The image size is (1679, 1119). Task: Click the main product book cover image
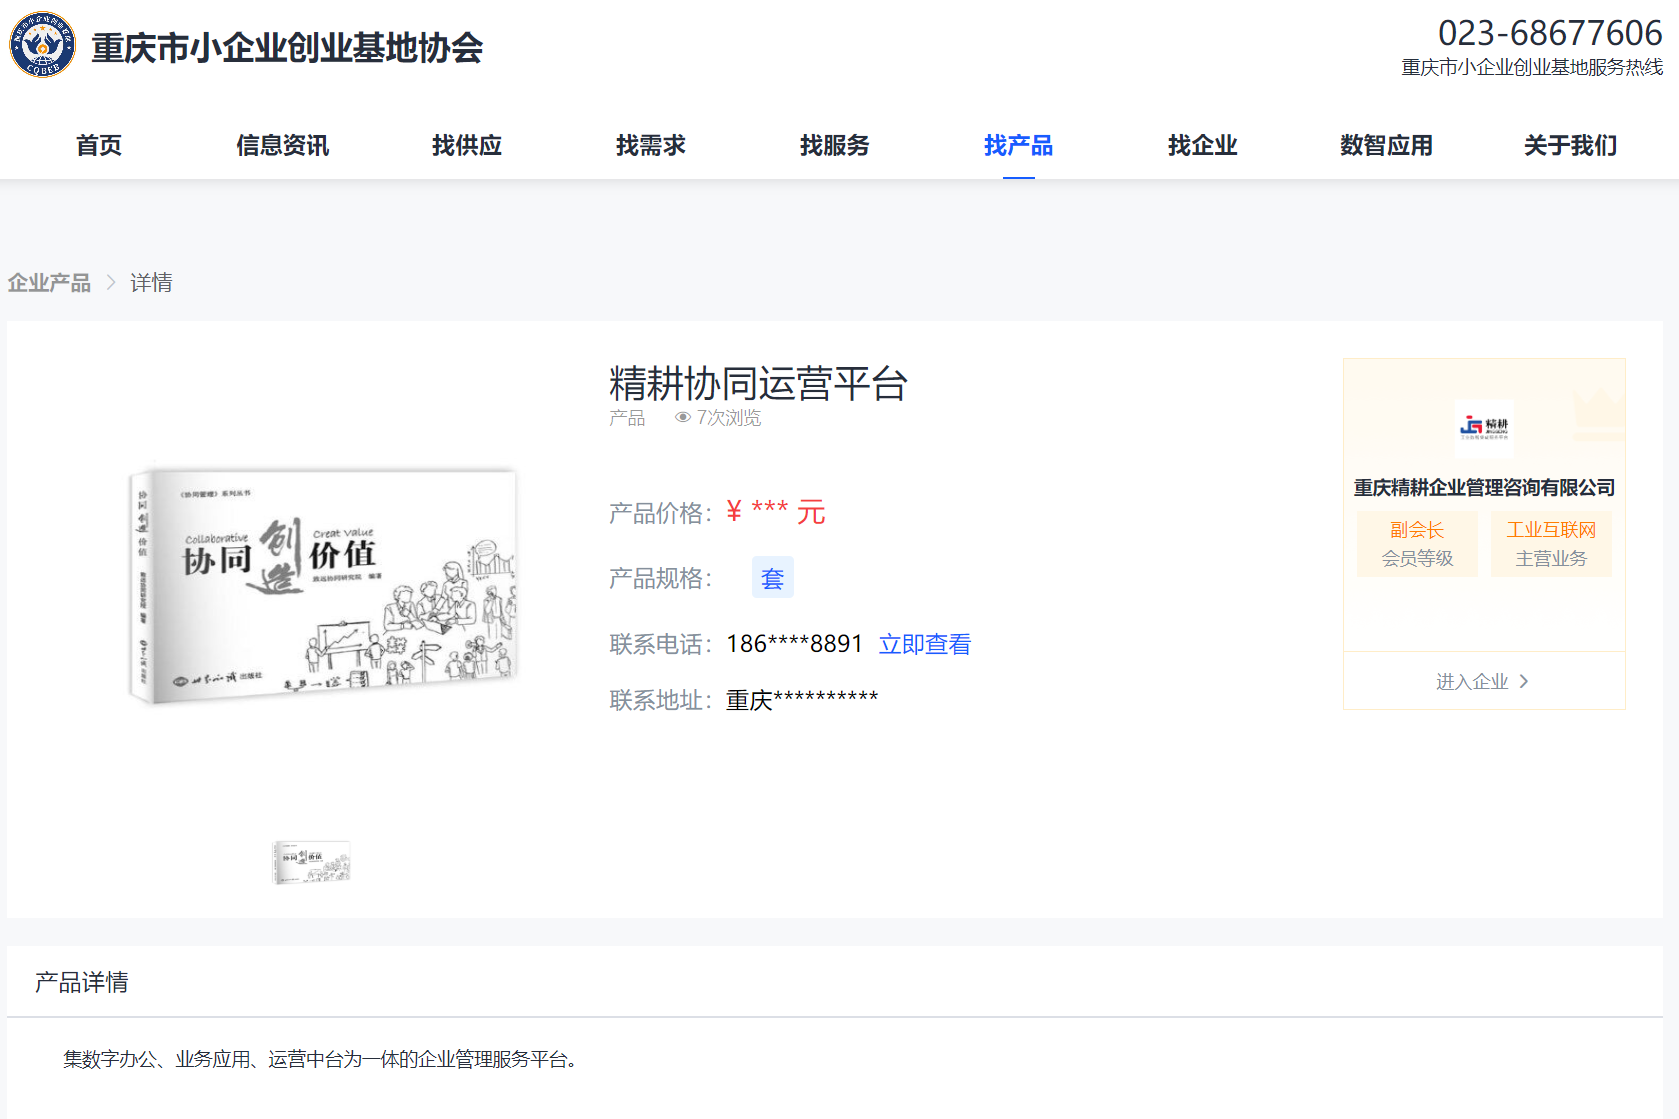click(323, 586)
